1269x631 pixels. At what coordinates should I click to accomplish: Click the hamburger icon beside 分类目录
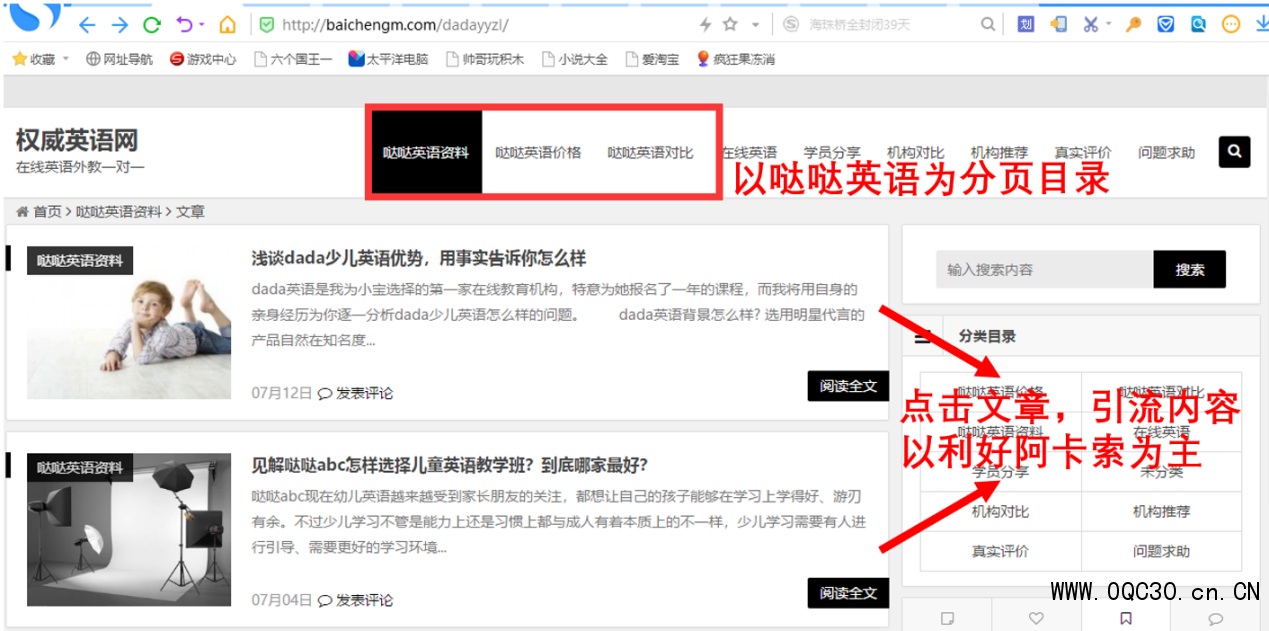pyautogui.click(x=923, y=337)
